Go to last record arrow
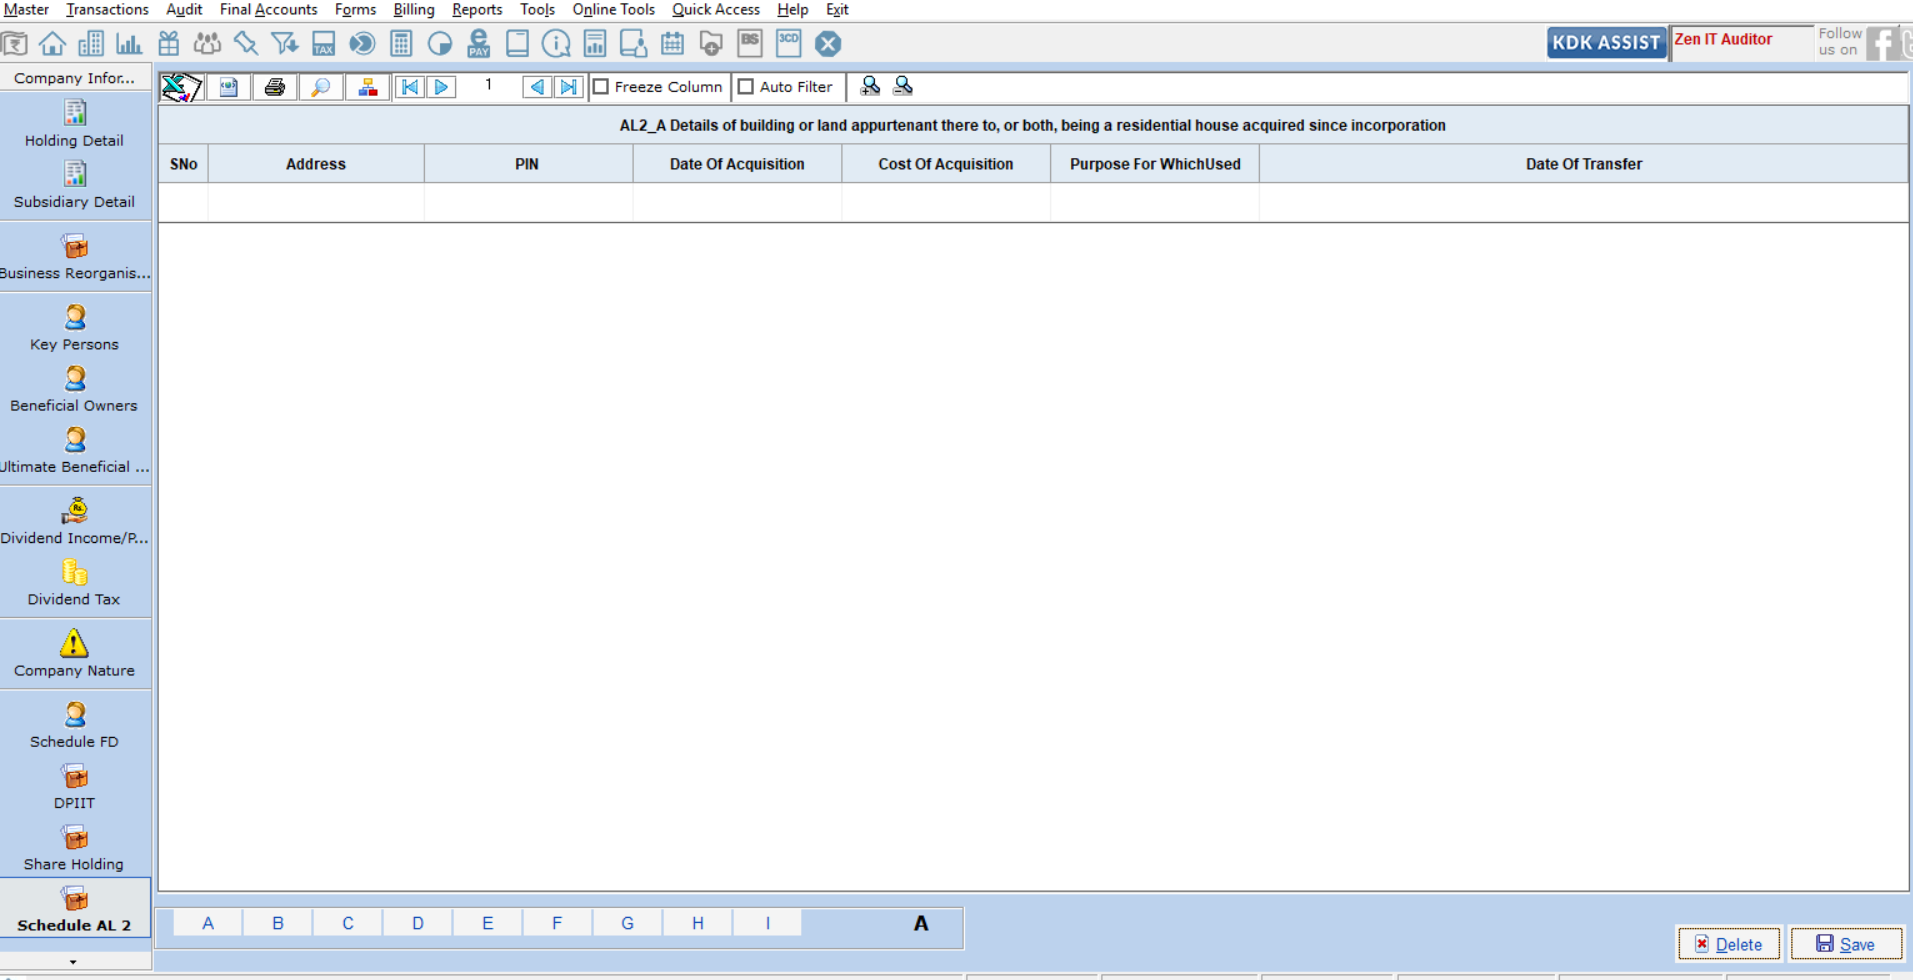 (x=568, y=87)
